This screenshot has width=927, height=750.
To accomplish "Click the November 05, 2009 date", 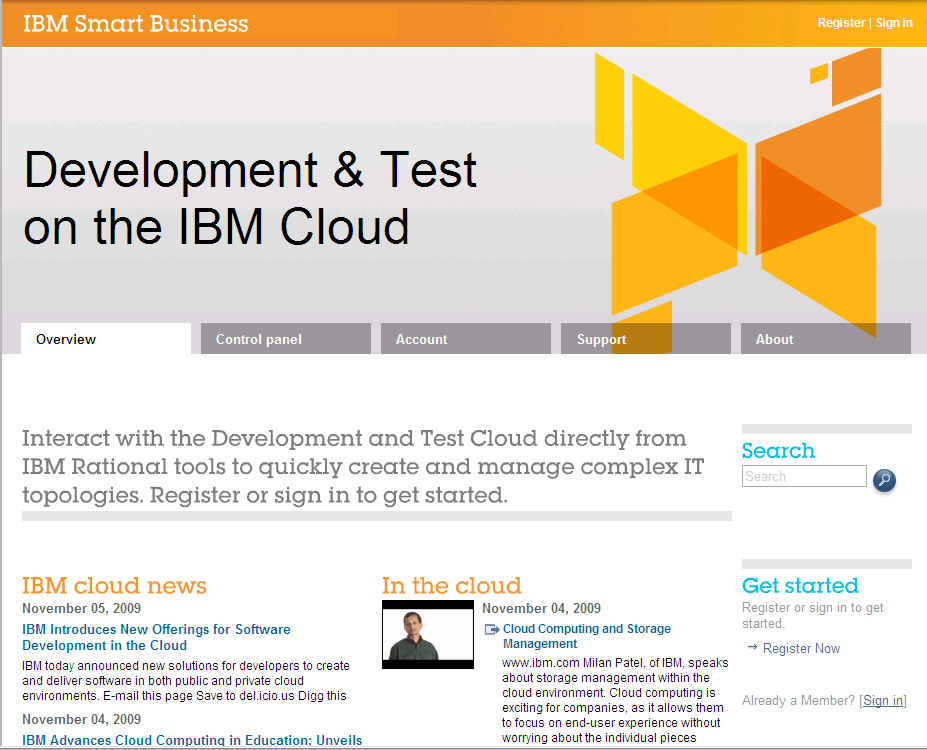I will [x=82, y=608].
